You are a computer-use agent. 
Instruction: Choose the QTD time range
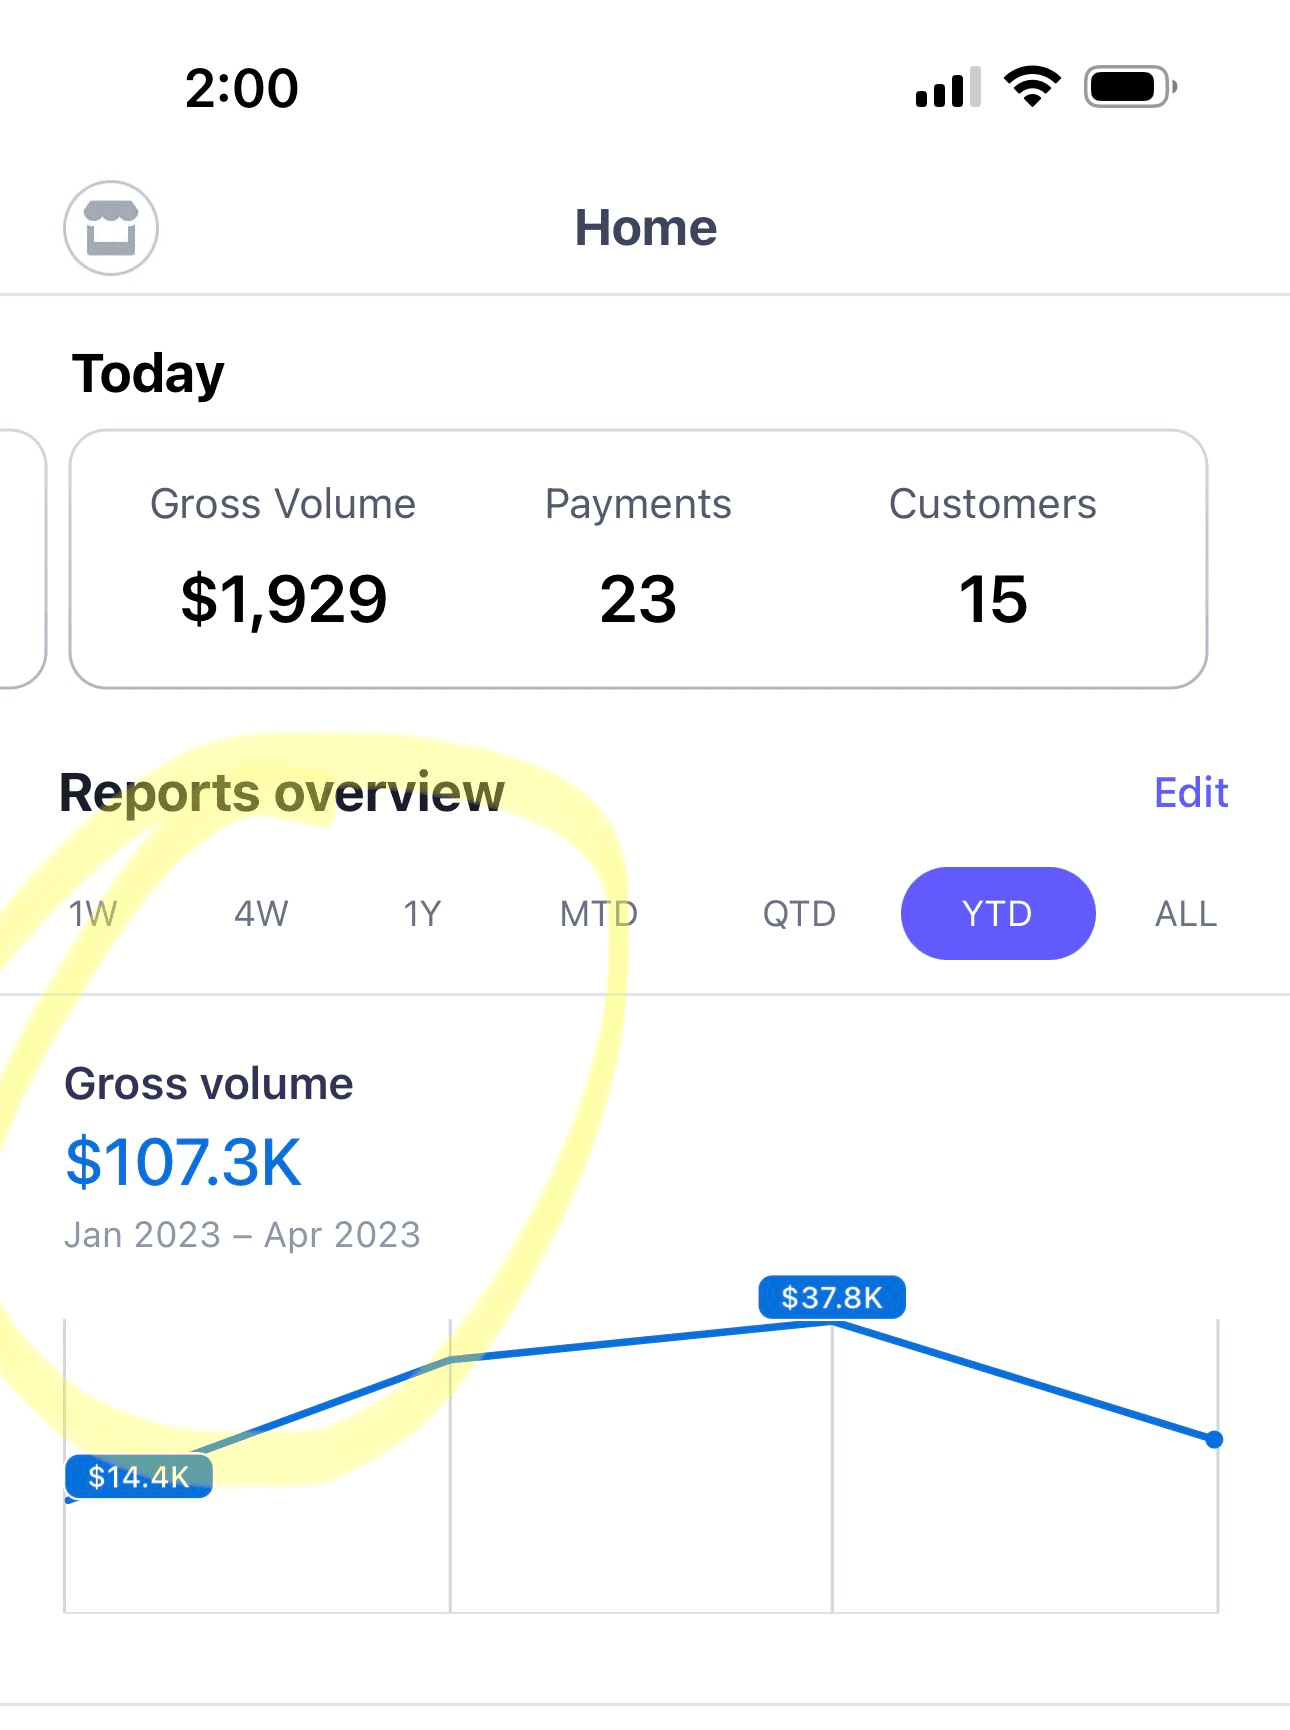pyautogui.click(x=799, y=914)
